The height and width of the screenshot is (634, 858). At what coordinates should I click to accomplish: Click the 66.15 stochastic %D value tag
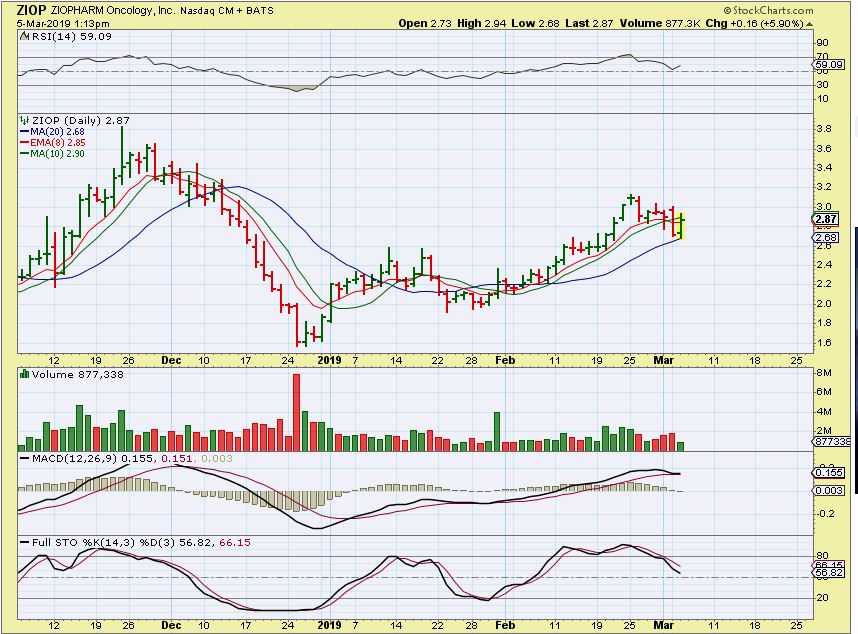[829, 565]
